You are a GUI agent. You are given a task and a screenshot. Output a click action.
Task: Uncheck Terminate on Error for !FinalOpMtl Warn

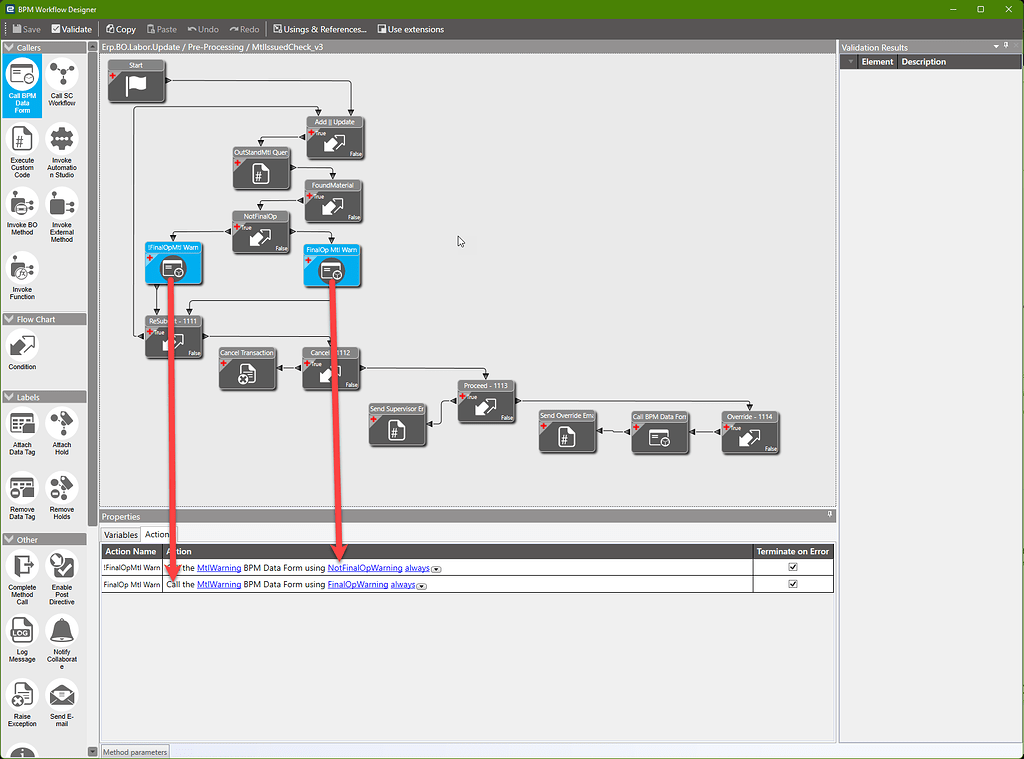pyautogui.click(x=792, y=566)
